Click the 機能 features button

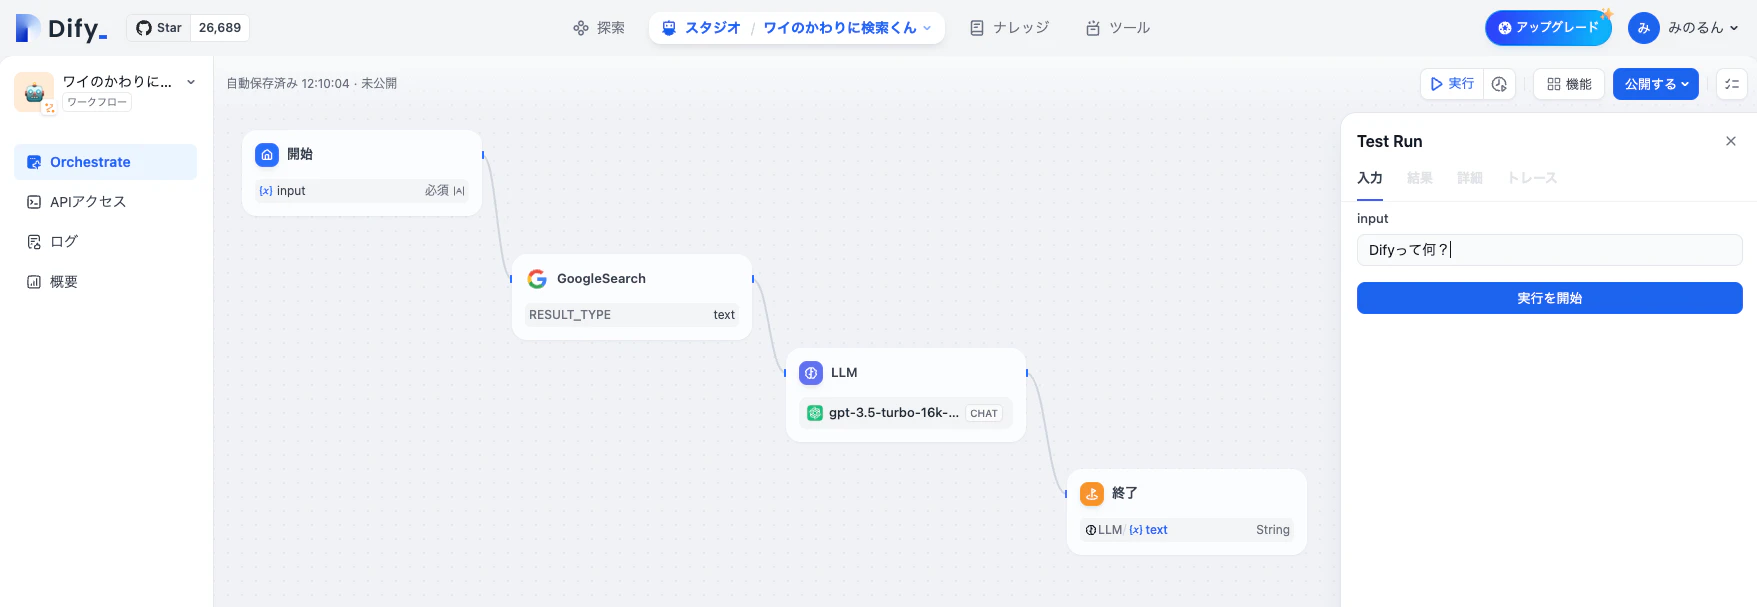1569,84
